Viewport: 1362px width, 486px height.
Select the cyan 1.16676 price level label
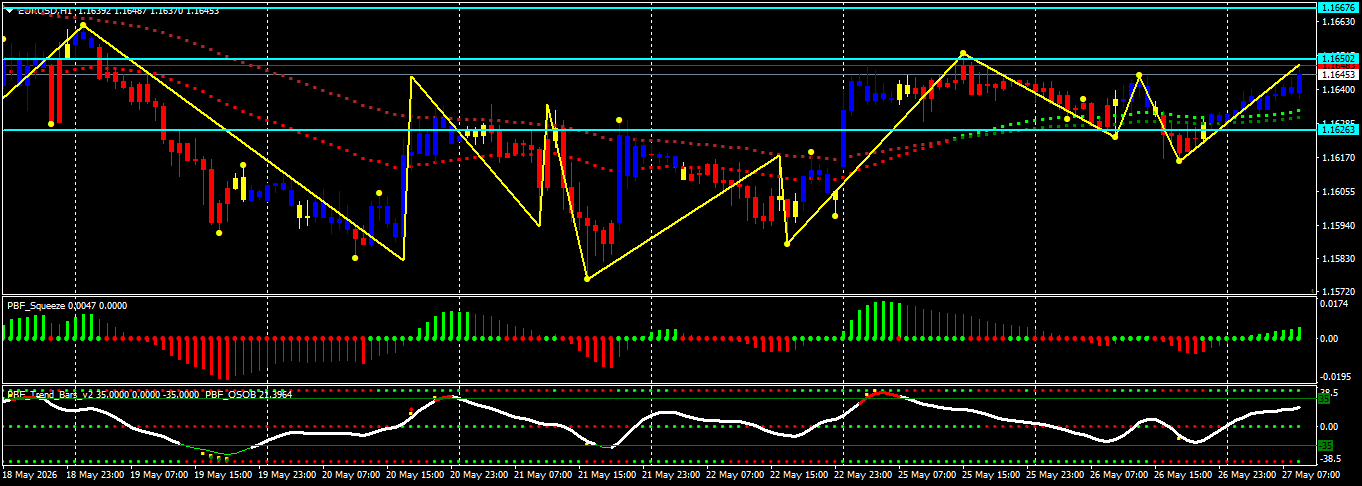(1338, 7)
